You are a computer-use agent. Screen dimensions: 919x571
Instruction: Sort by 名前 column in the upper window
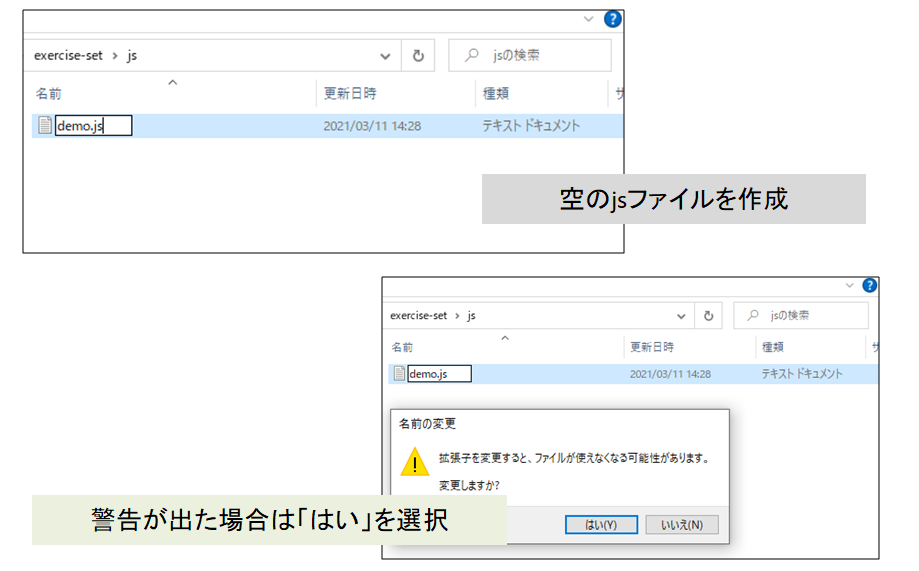click(x=49, y=93)
